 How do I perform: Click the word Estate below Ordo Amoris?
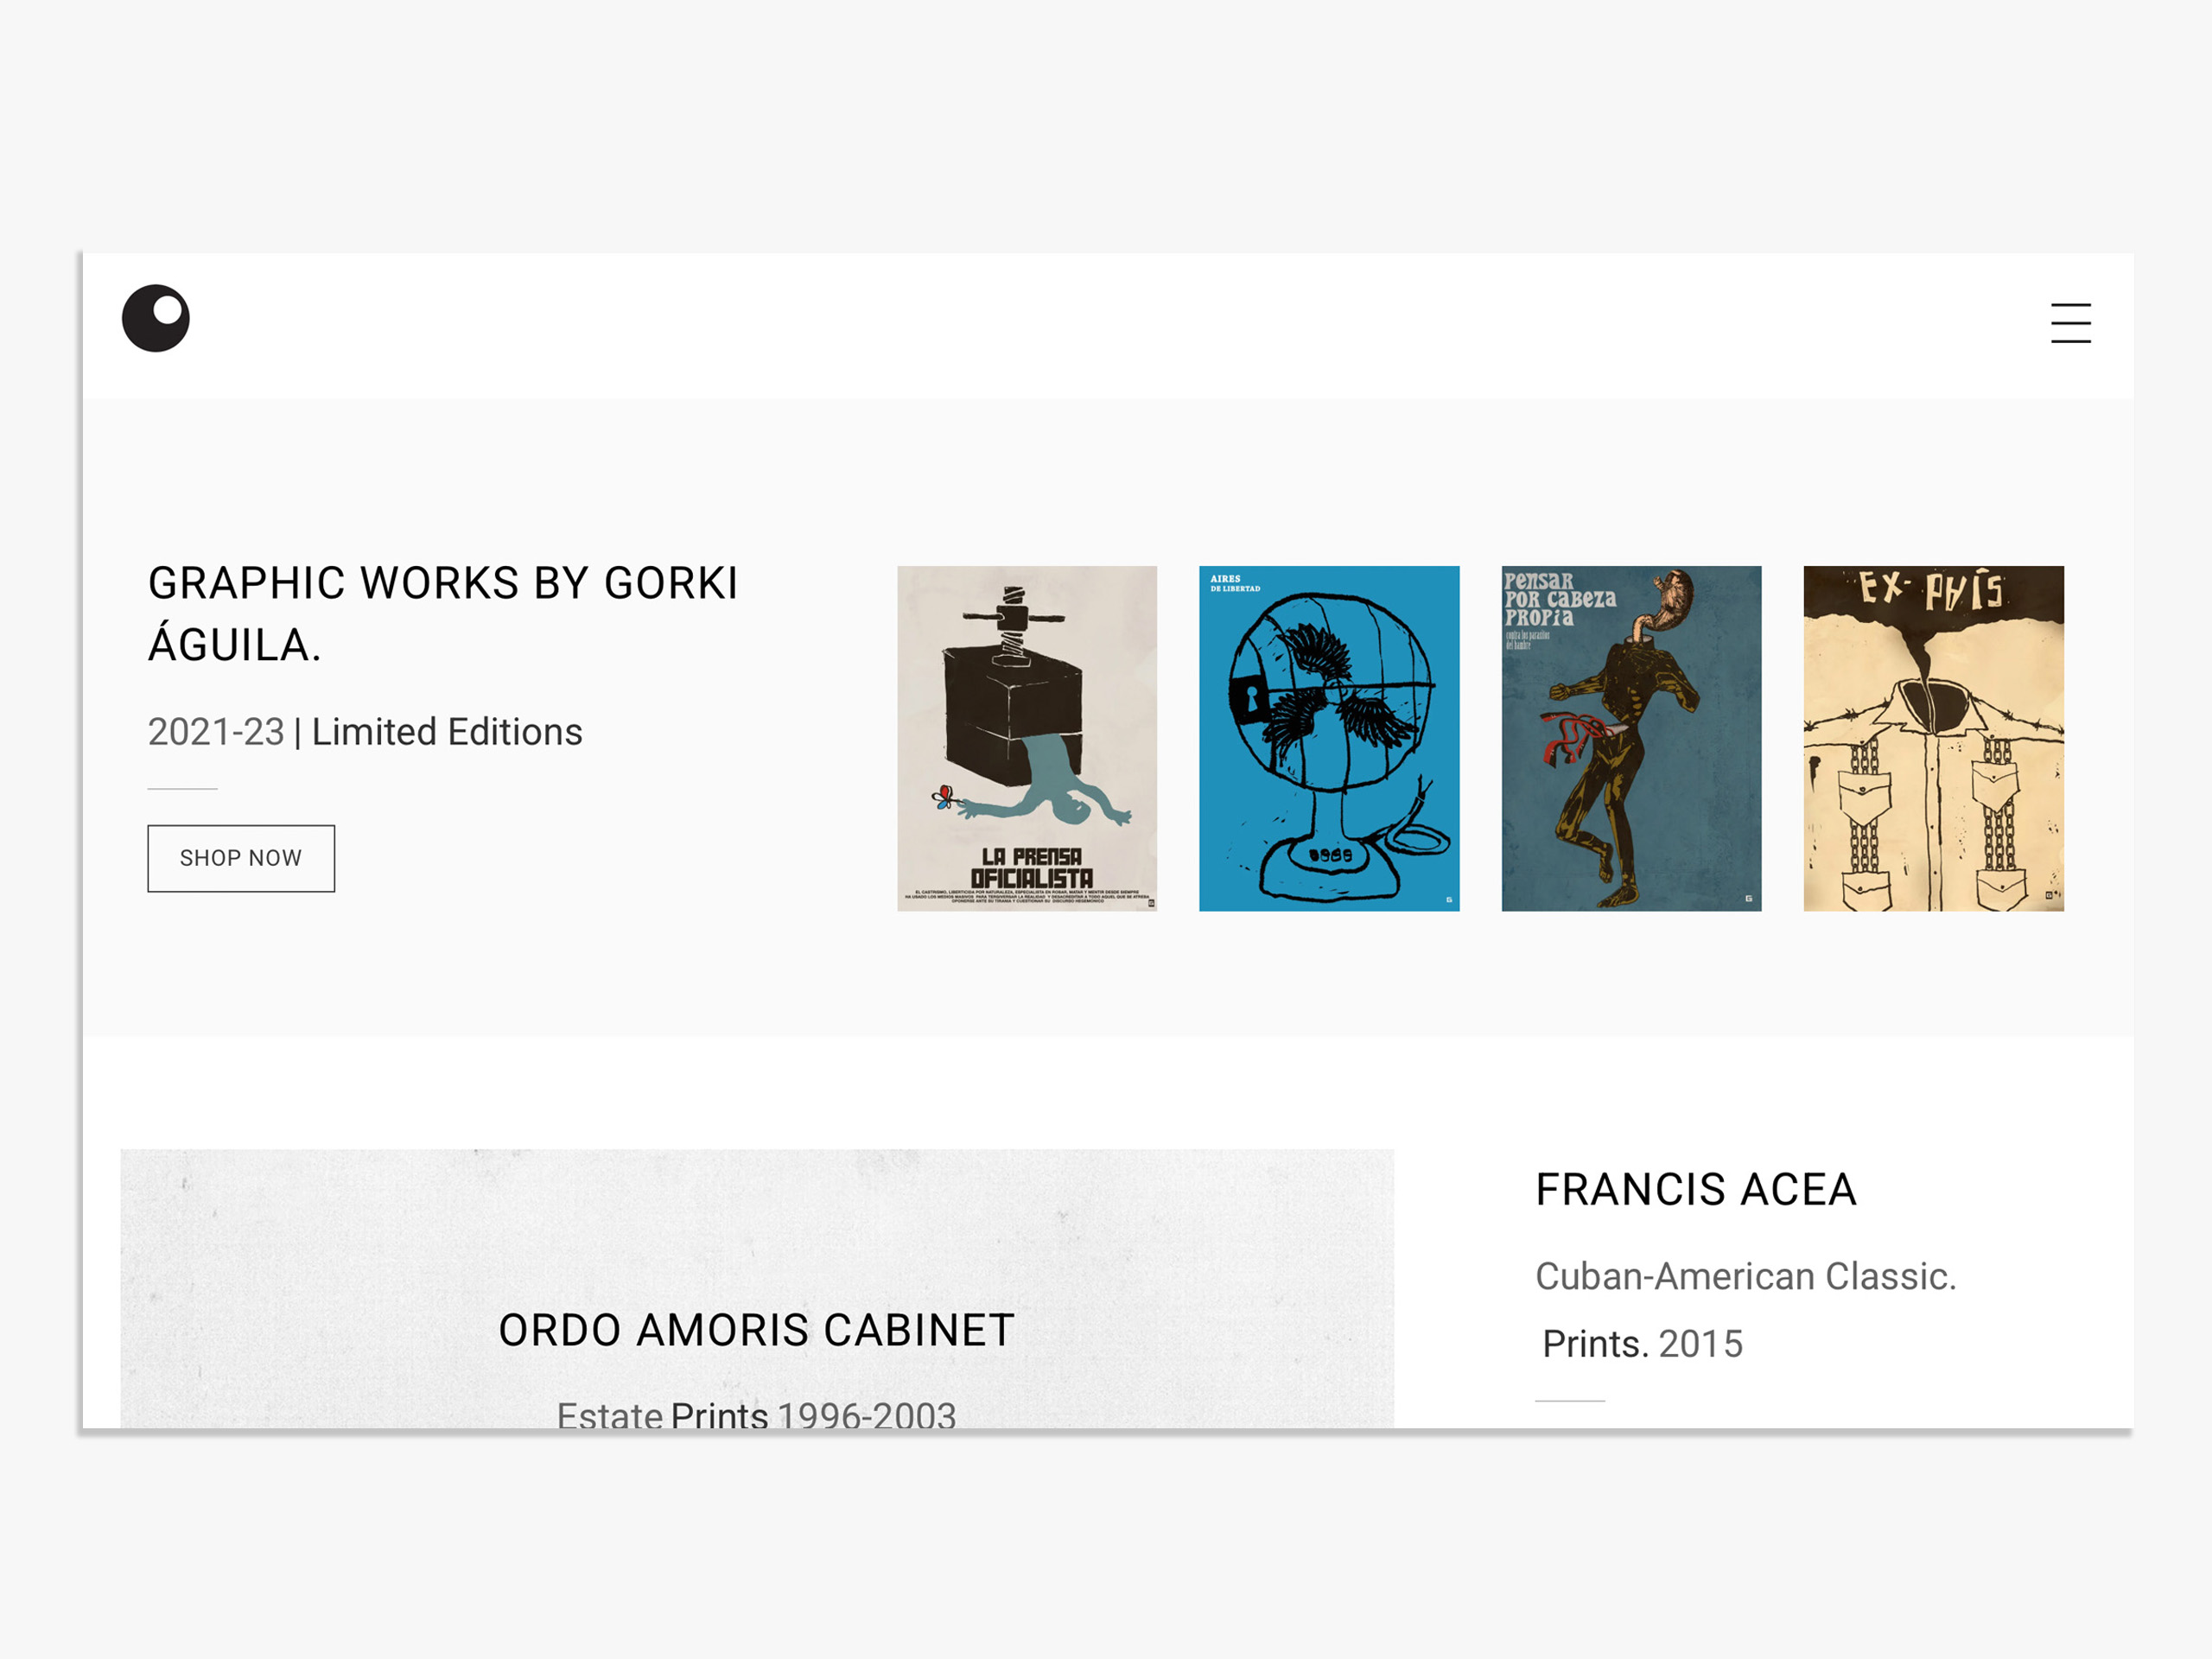tap(609, 1414)
